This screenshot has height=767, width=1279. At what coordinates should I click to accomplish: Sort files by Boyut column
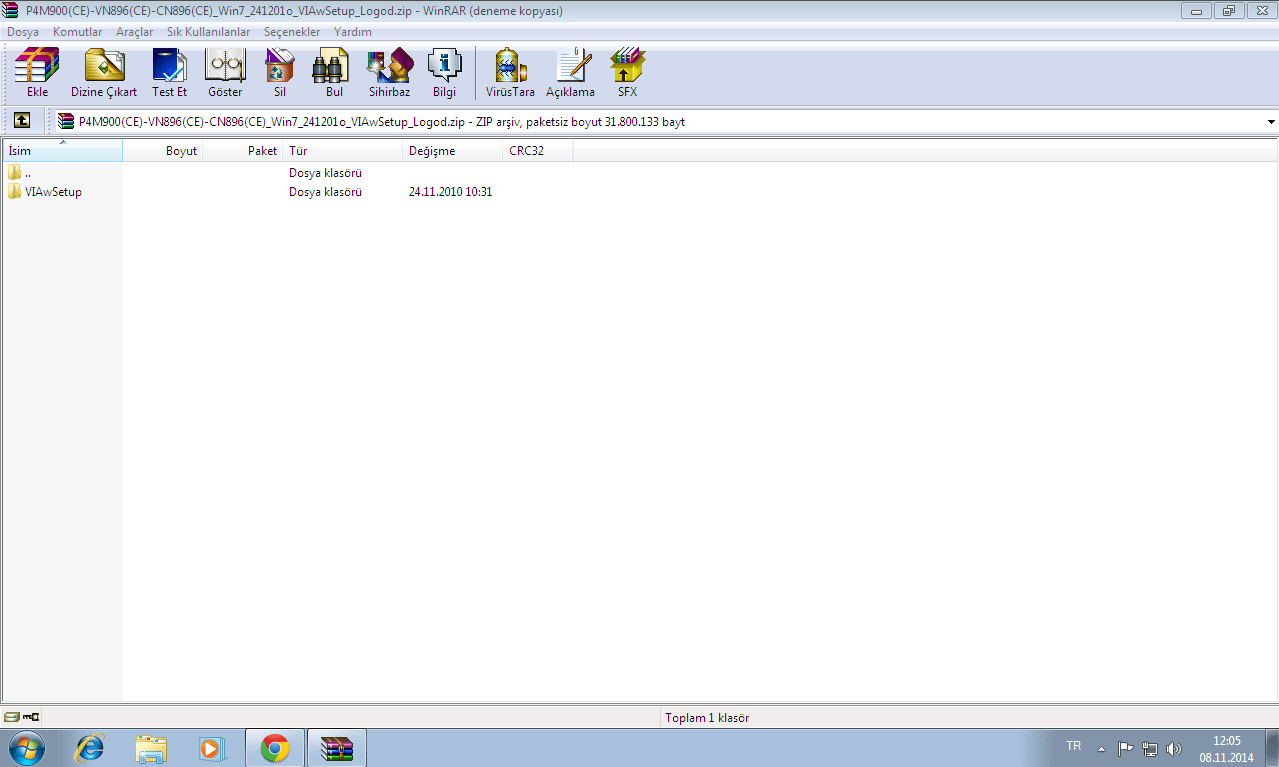(163, 151)
